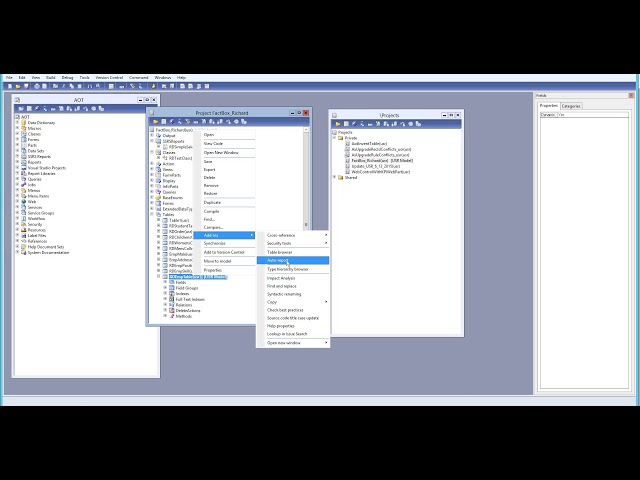Click the Jobs node icon in AOT
Image resolution: width=640 pixels, height=480 pixels.
24,184
